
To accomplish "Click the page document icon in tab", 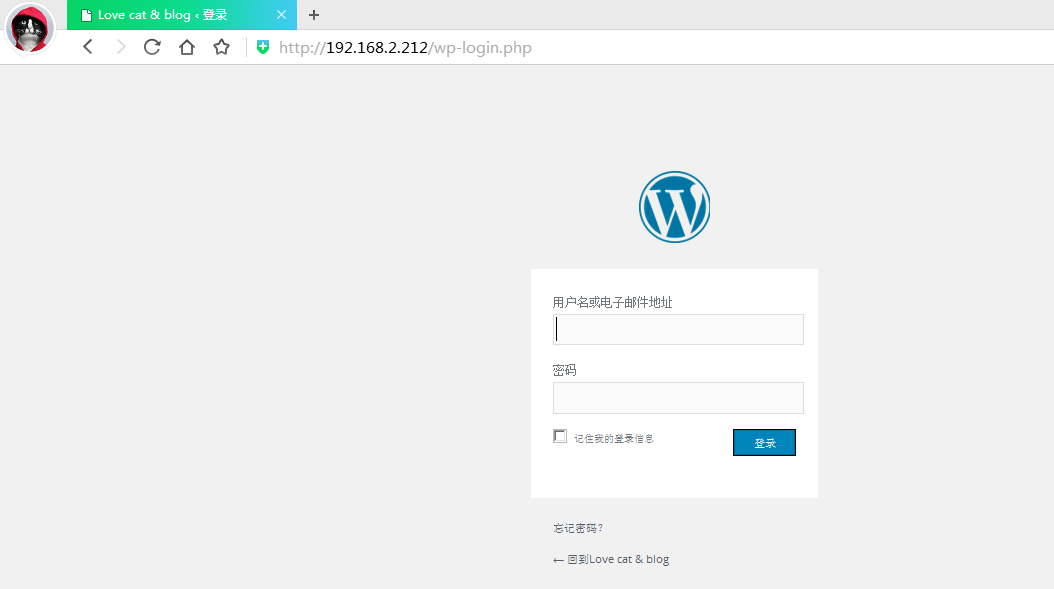I will 86,15.
